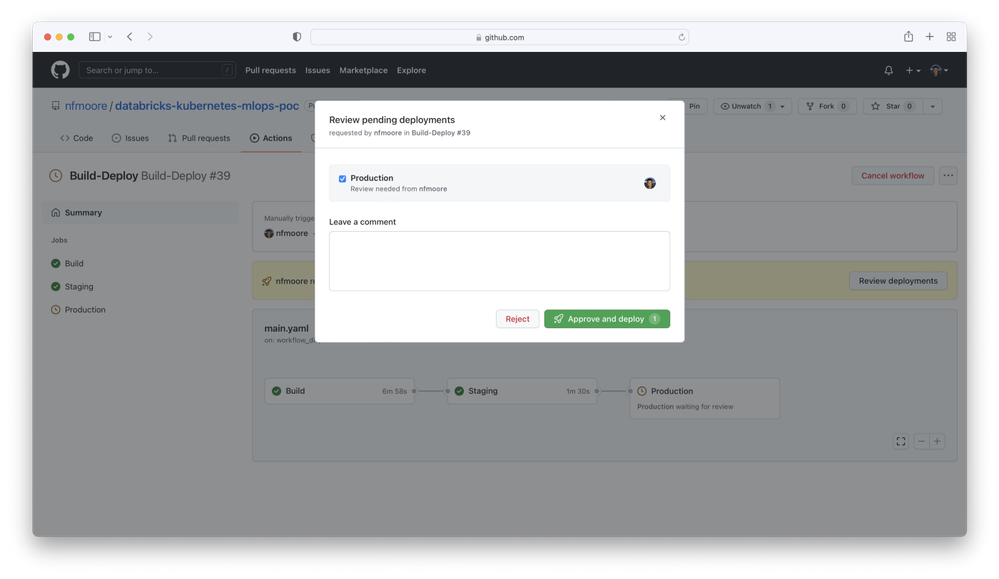Viewport: 999px width, 579px height.
Task: Click the GitHub logo in header
Action: pyautogui.click(x=60, y=70)
